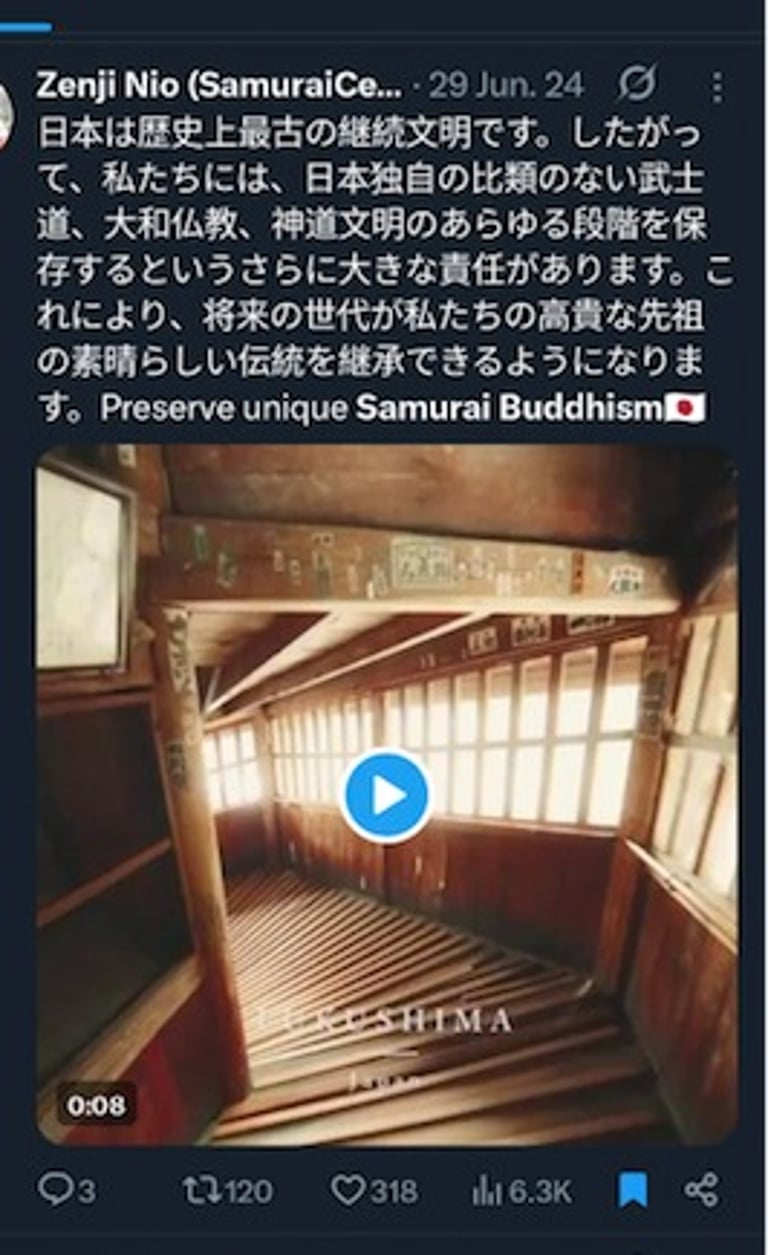This screenshot has height=1255, width=768.
Task: Like the tweet with 318 likes
Action: point(347,1190)
